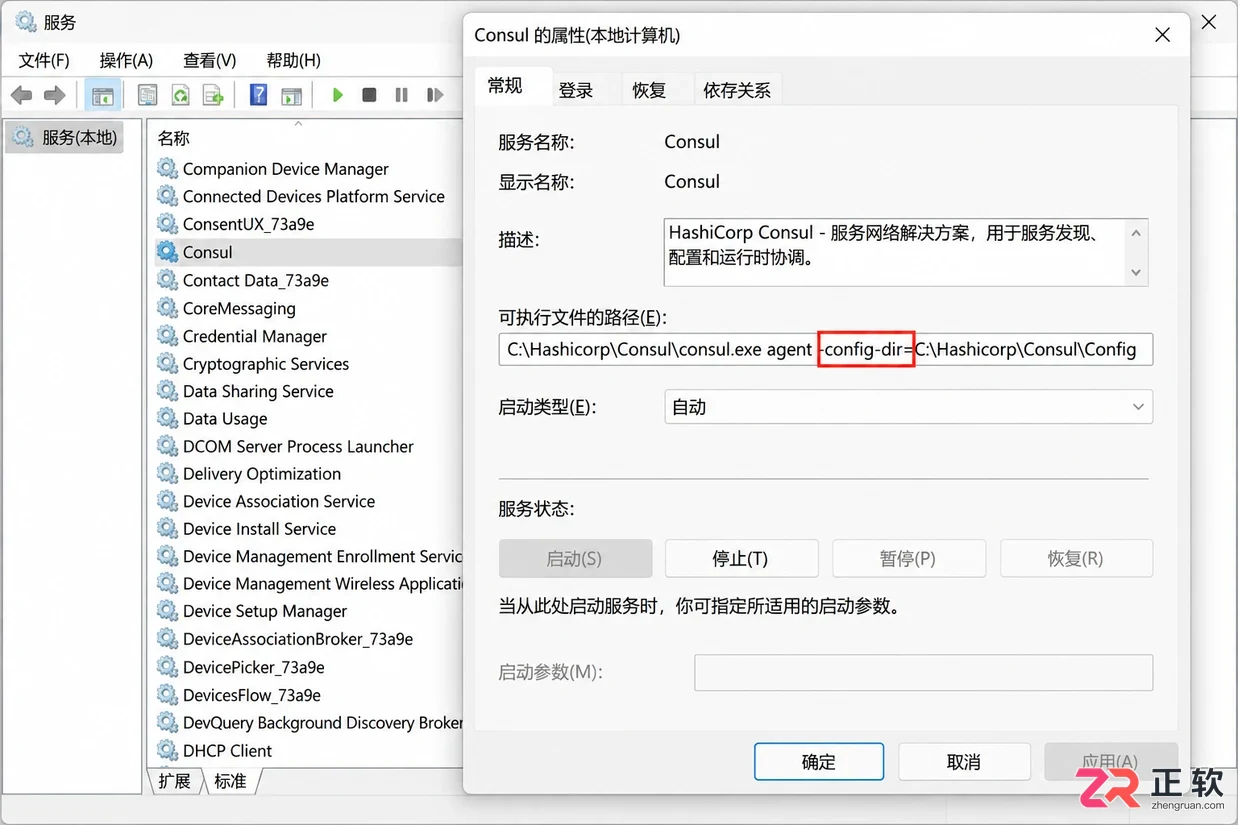
Task: Switch to 标准 view tab at bottom
Action: pos(230,781)
